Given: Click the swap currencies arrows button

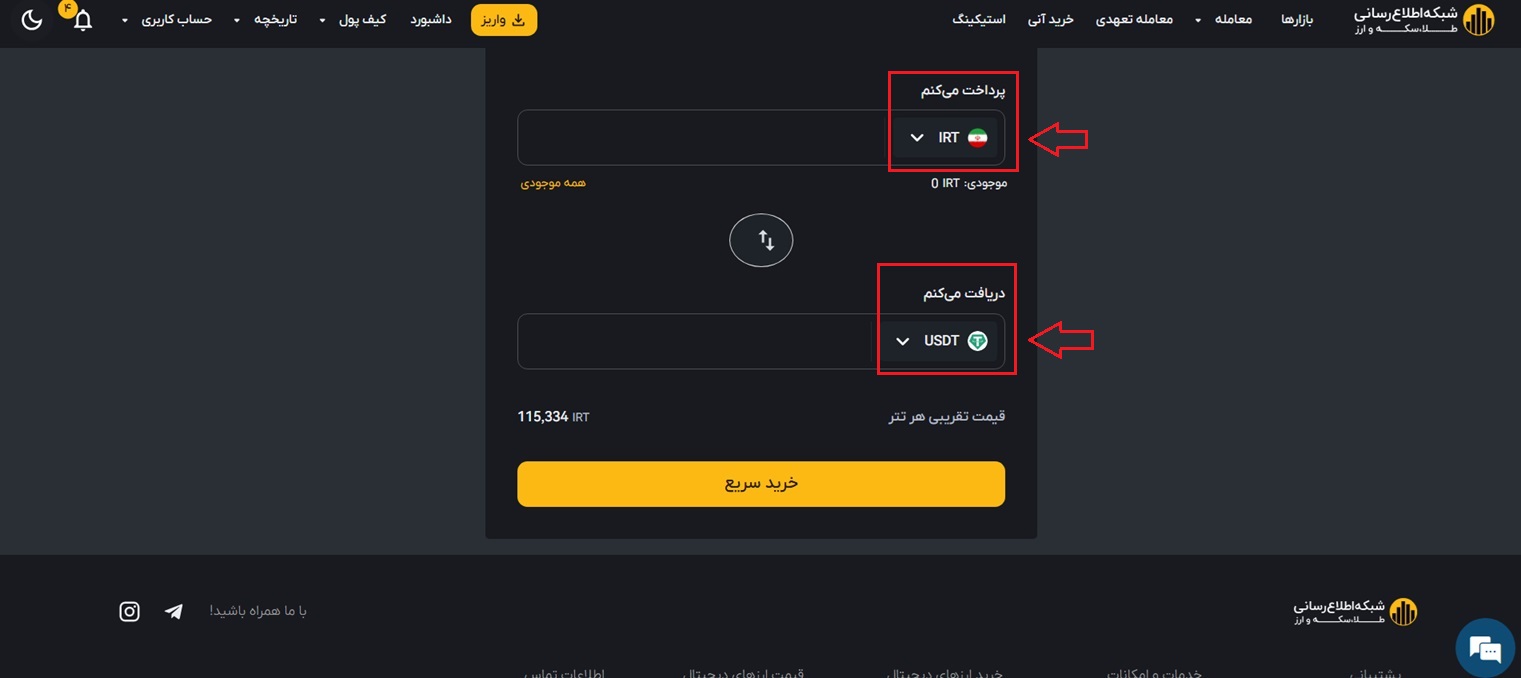Looking at the screenshot, I should pyautogui.click(x=761, y=240).
